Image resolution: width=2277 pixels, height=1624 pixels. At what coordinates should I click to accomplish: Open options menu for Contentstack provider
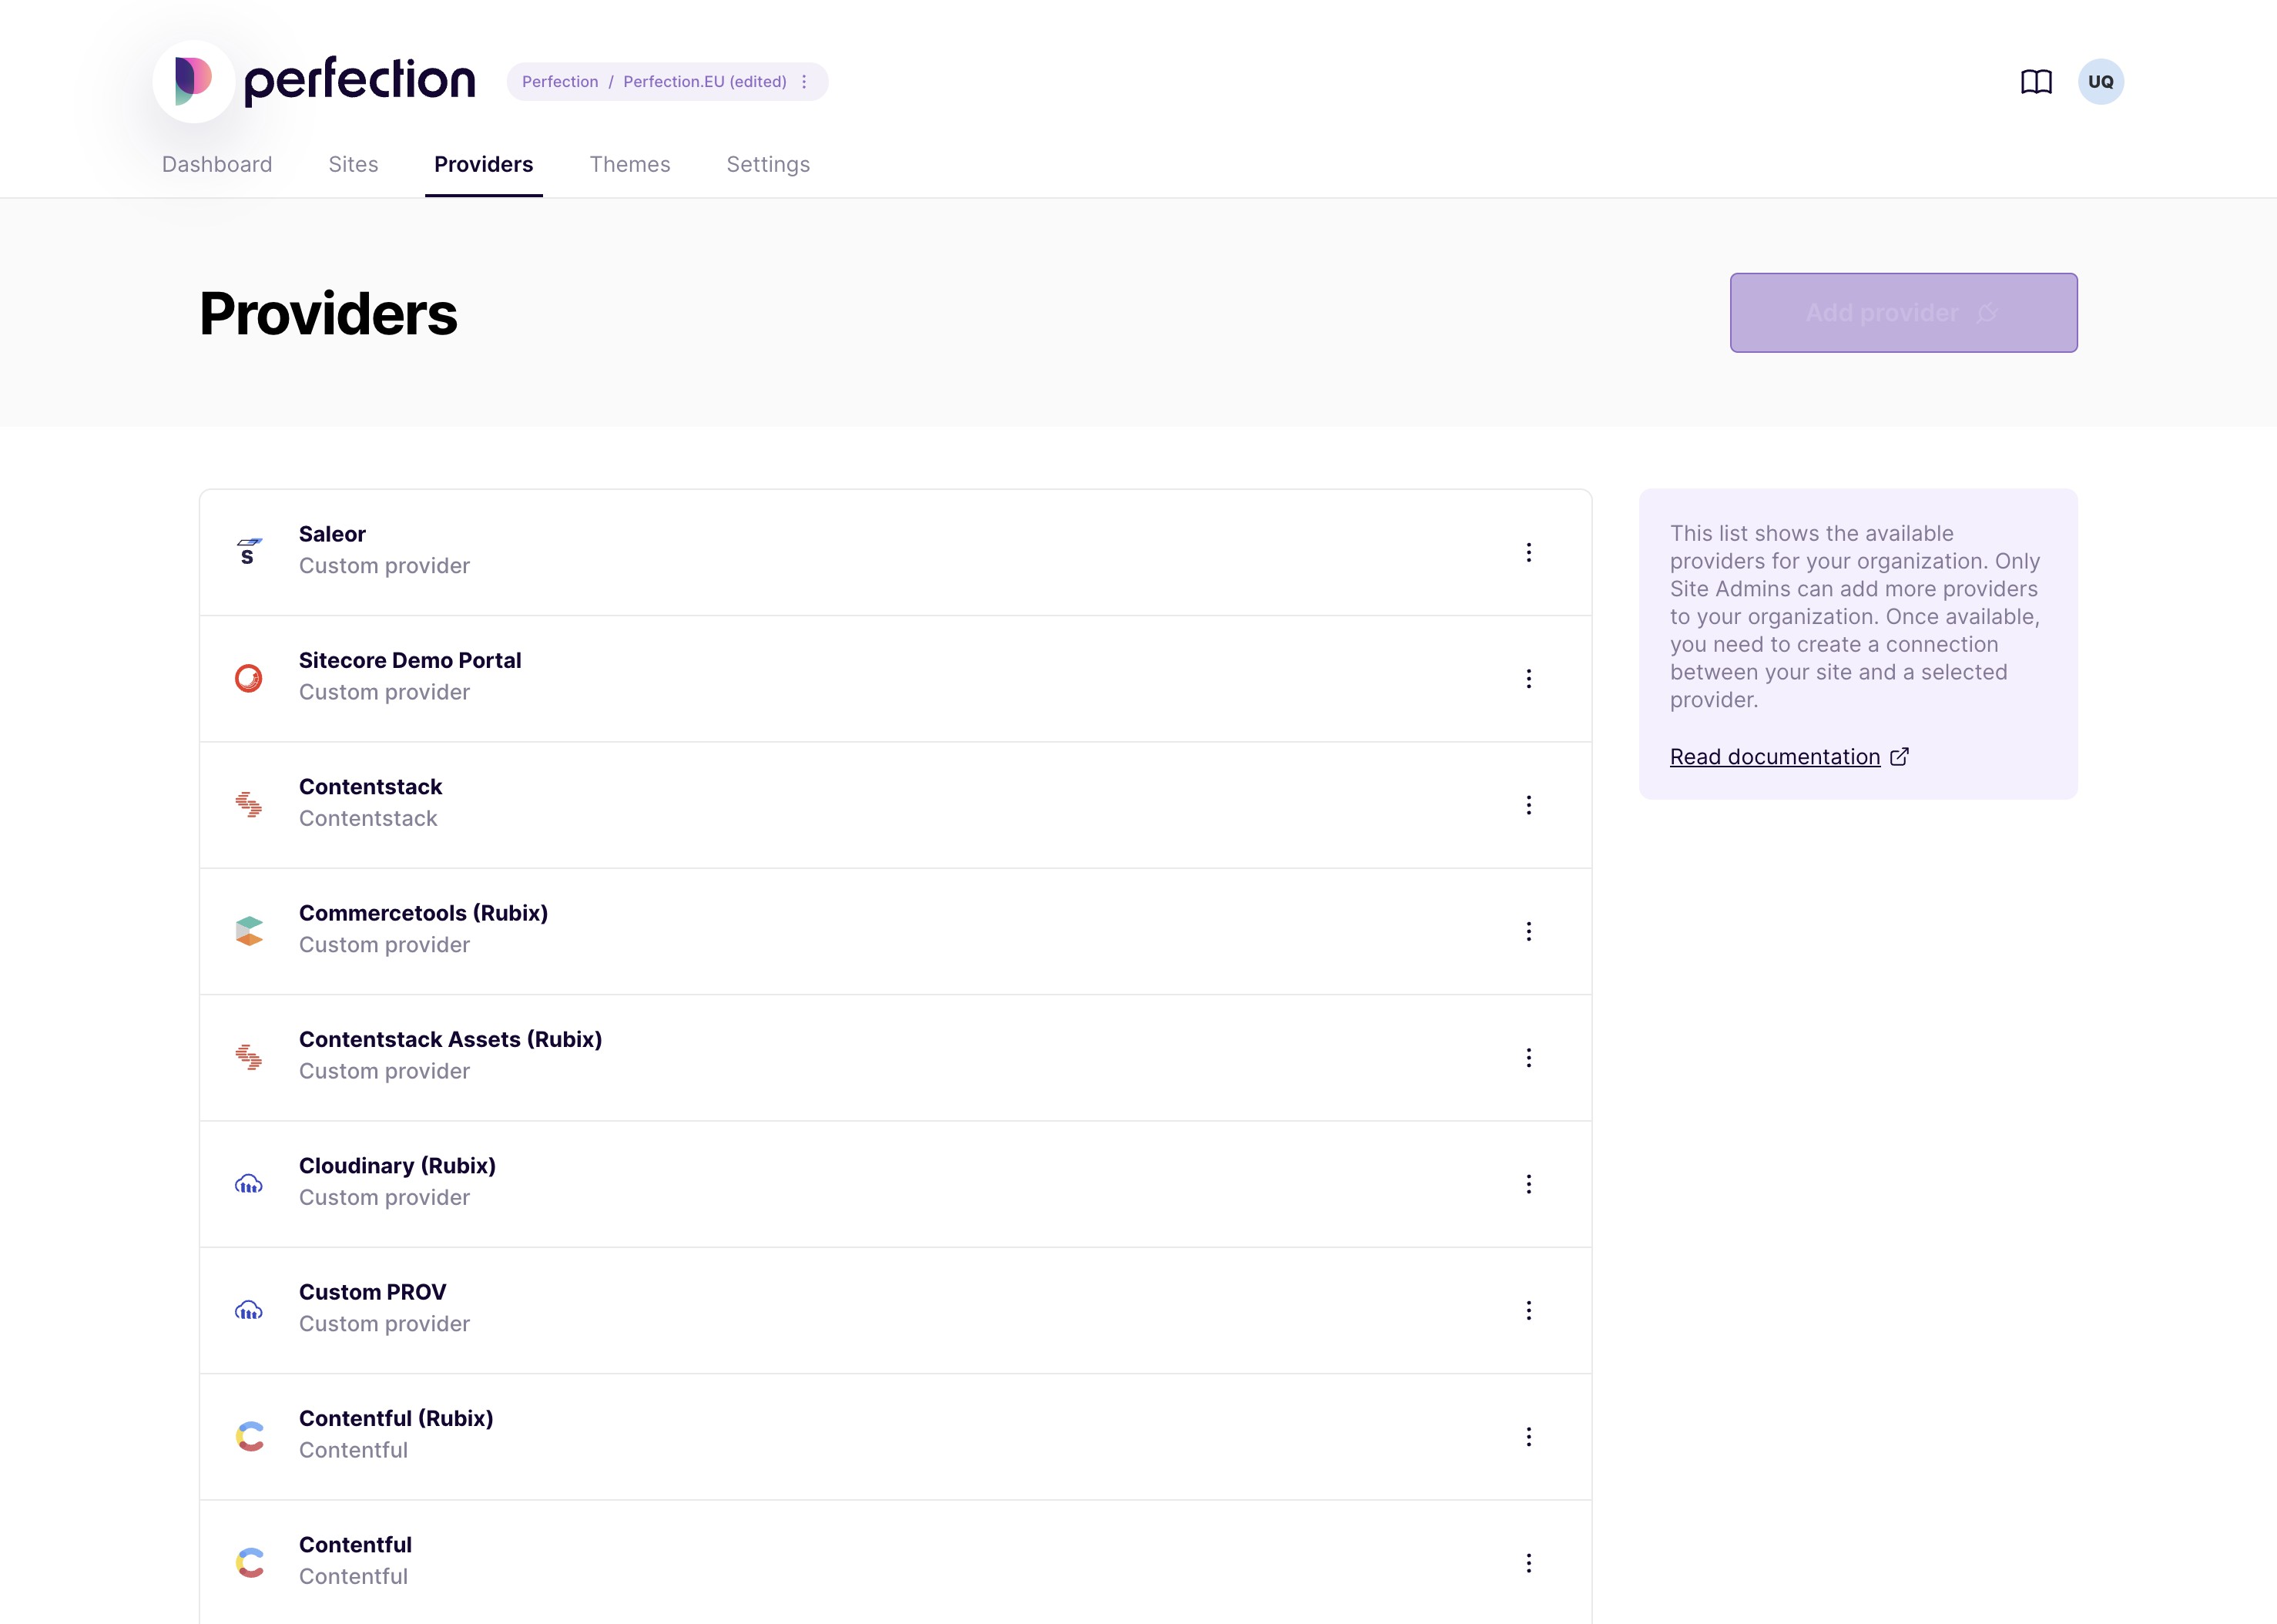click(1528, 805)
